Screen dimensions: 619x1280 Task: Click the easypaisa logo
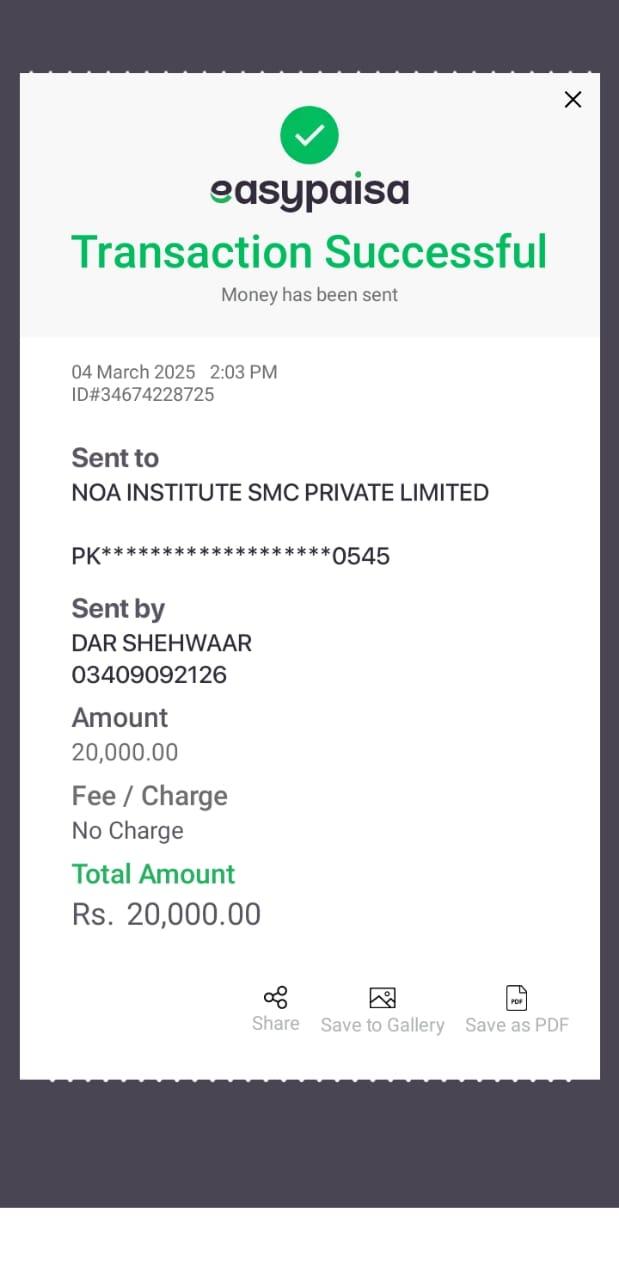point(309,190)
